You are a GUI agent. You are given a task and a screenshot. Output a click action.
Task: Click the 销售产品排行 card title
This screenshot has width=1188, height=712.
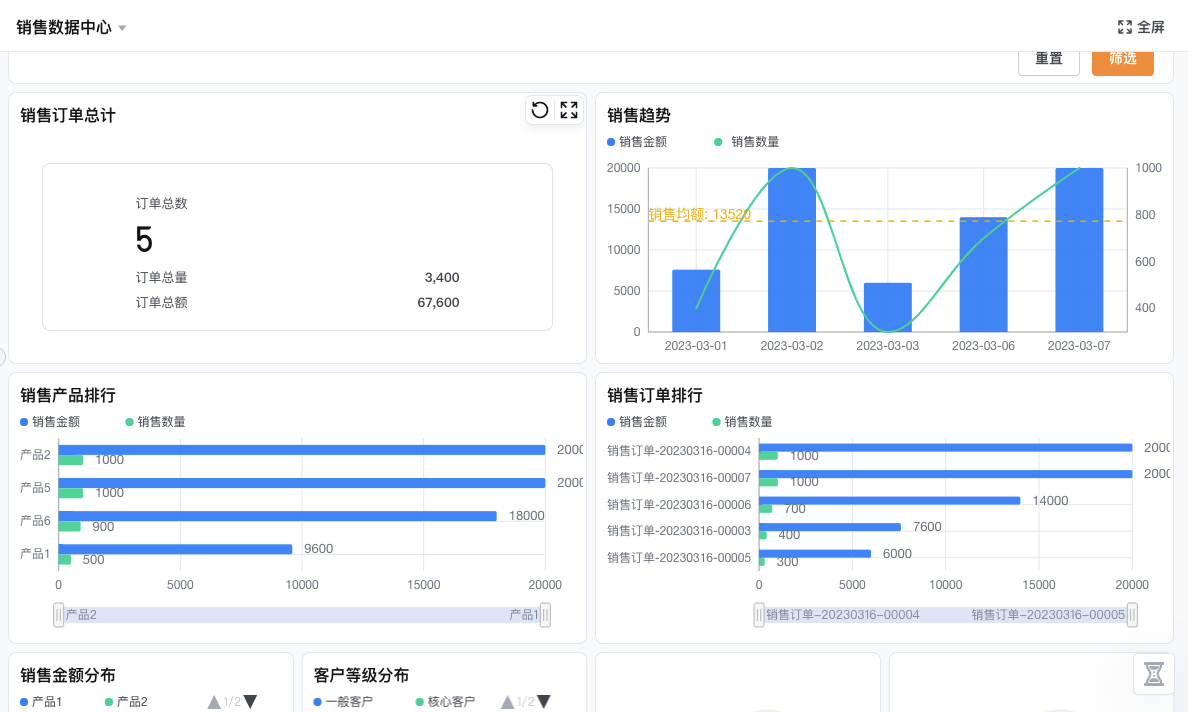(x=67, y=395)
